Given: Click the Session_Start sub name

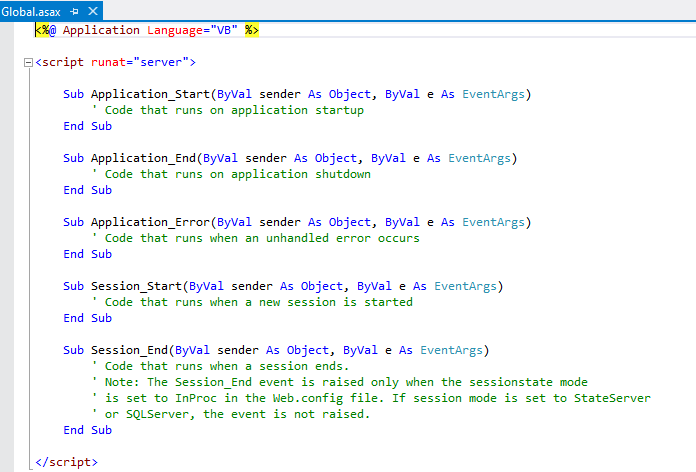Looking at the screenshot, I should pyautogui.click(x=136, y=286).
